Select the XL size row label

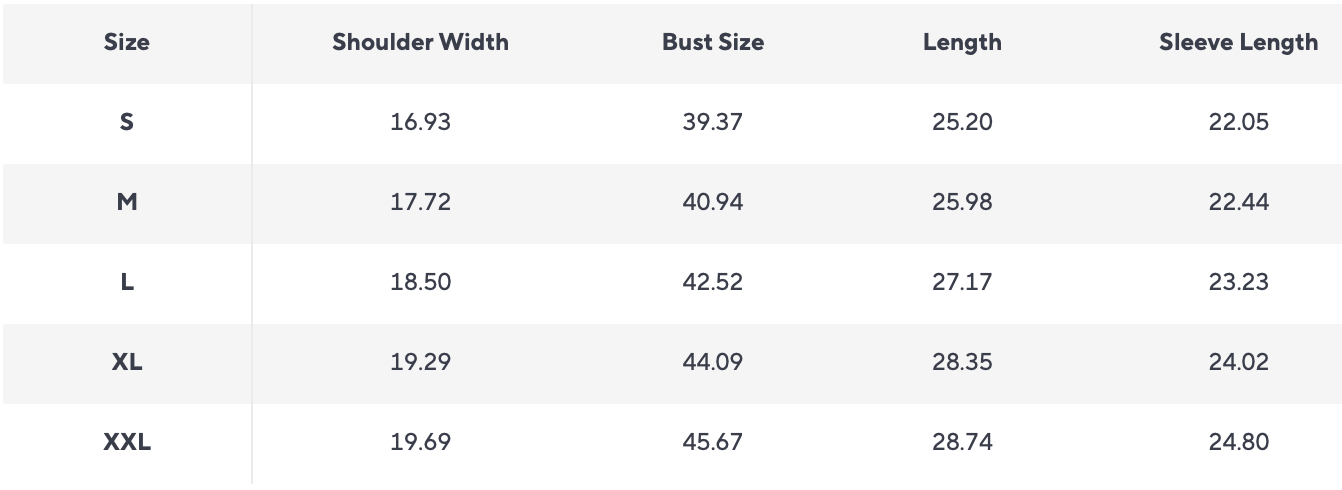[127, 362]
